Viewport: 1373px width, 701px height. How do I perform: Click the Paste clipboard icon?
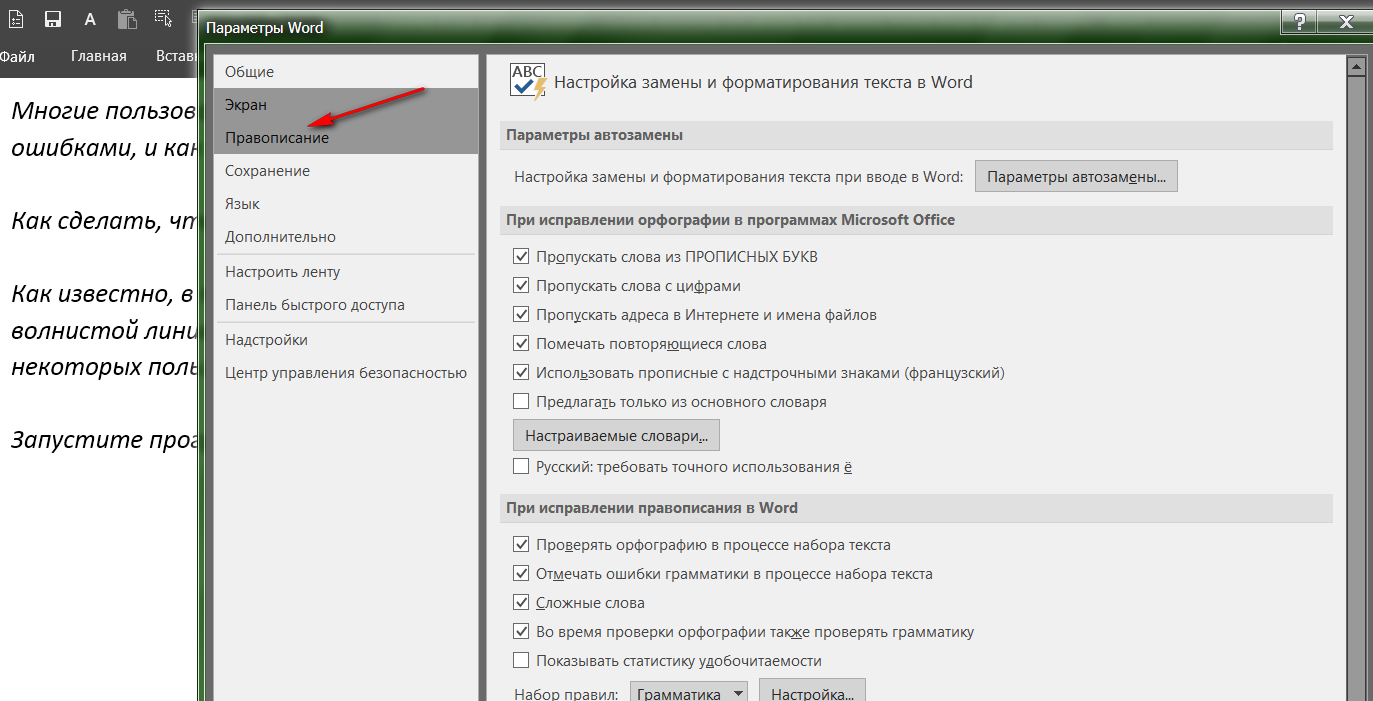127,19
